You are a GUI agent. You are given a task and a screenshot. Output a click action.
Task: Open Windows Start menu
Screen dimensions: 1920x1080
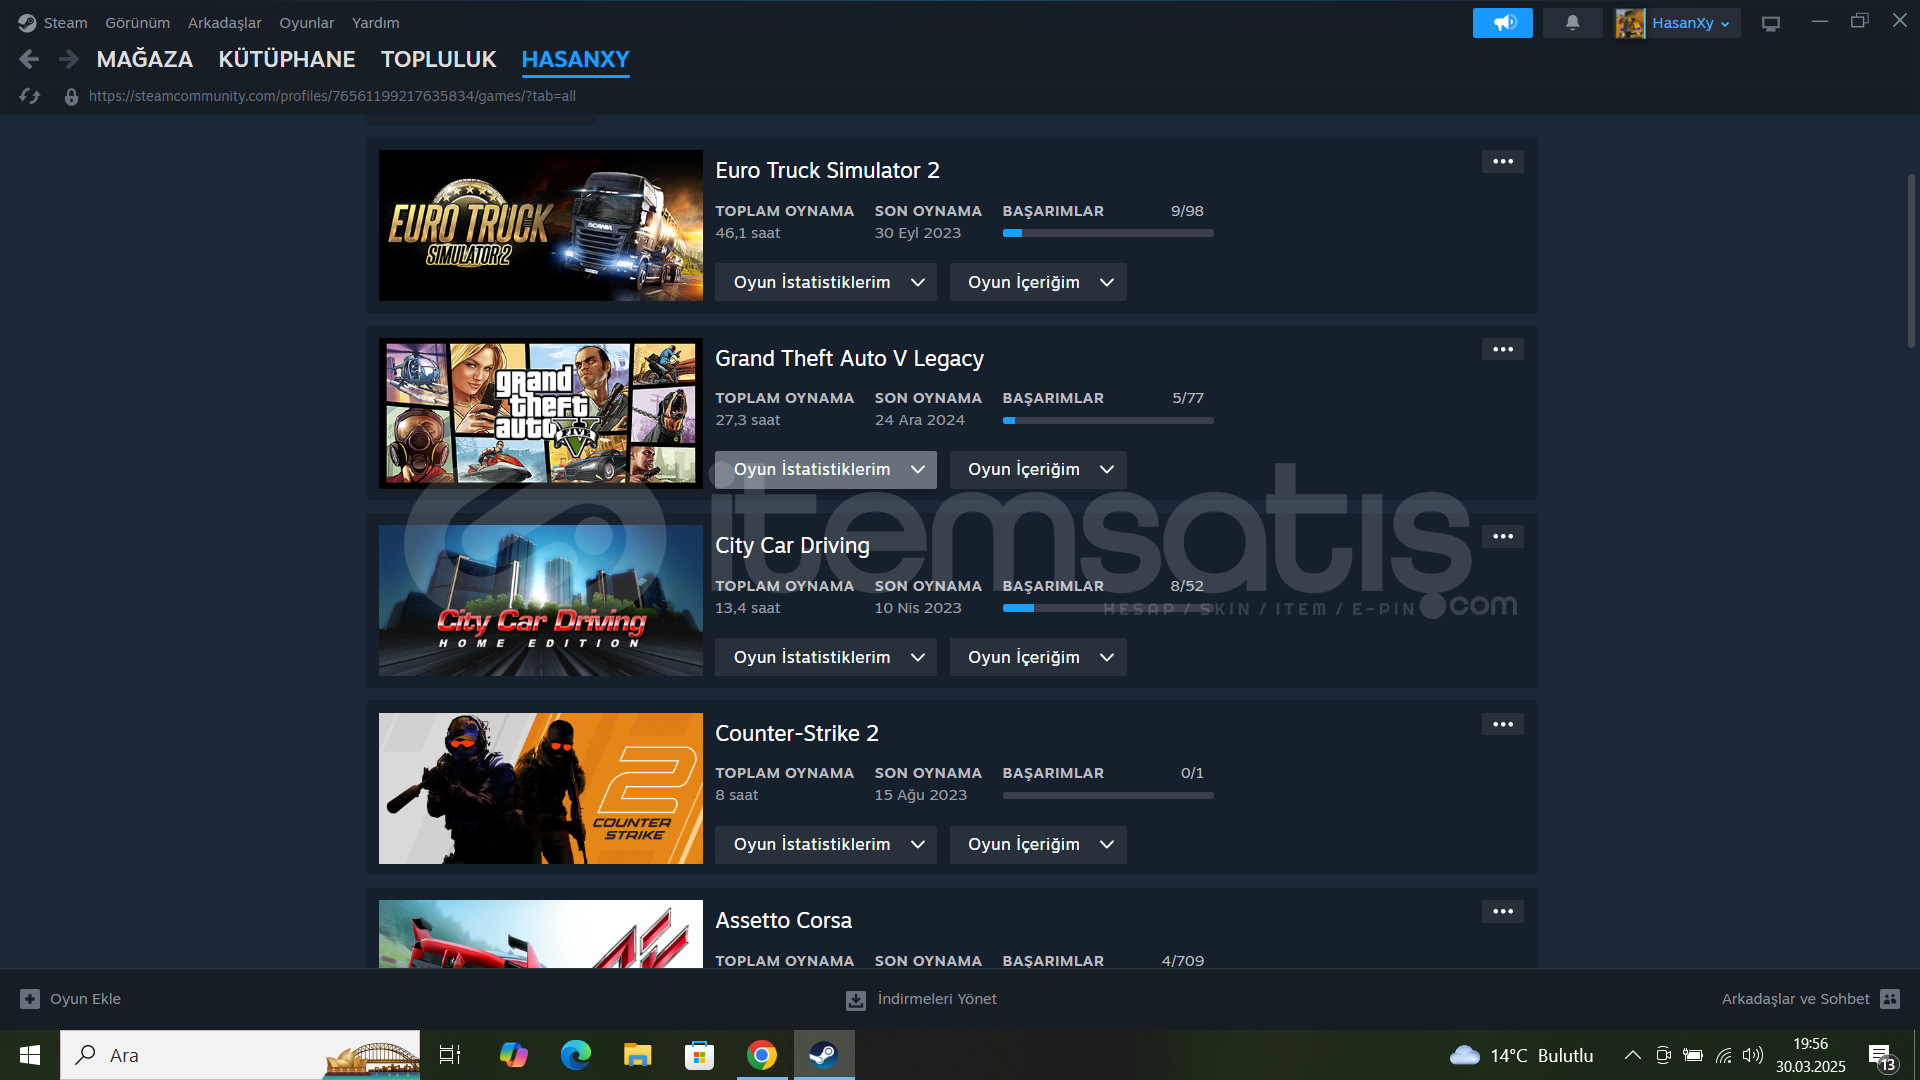coord(30,1055)
